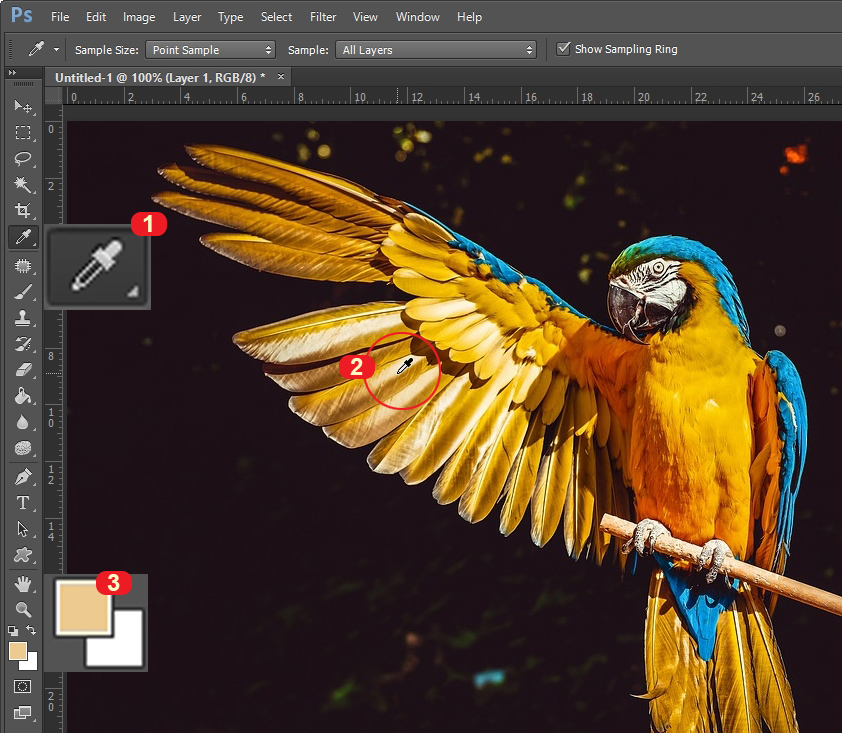Image resolution: width=842 pixels, height=733 pixels.
Task: Open the Layer menu
Action: click(187, 17)
